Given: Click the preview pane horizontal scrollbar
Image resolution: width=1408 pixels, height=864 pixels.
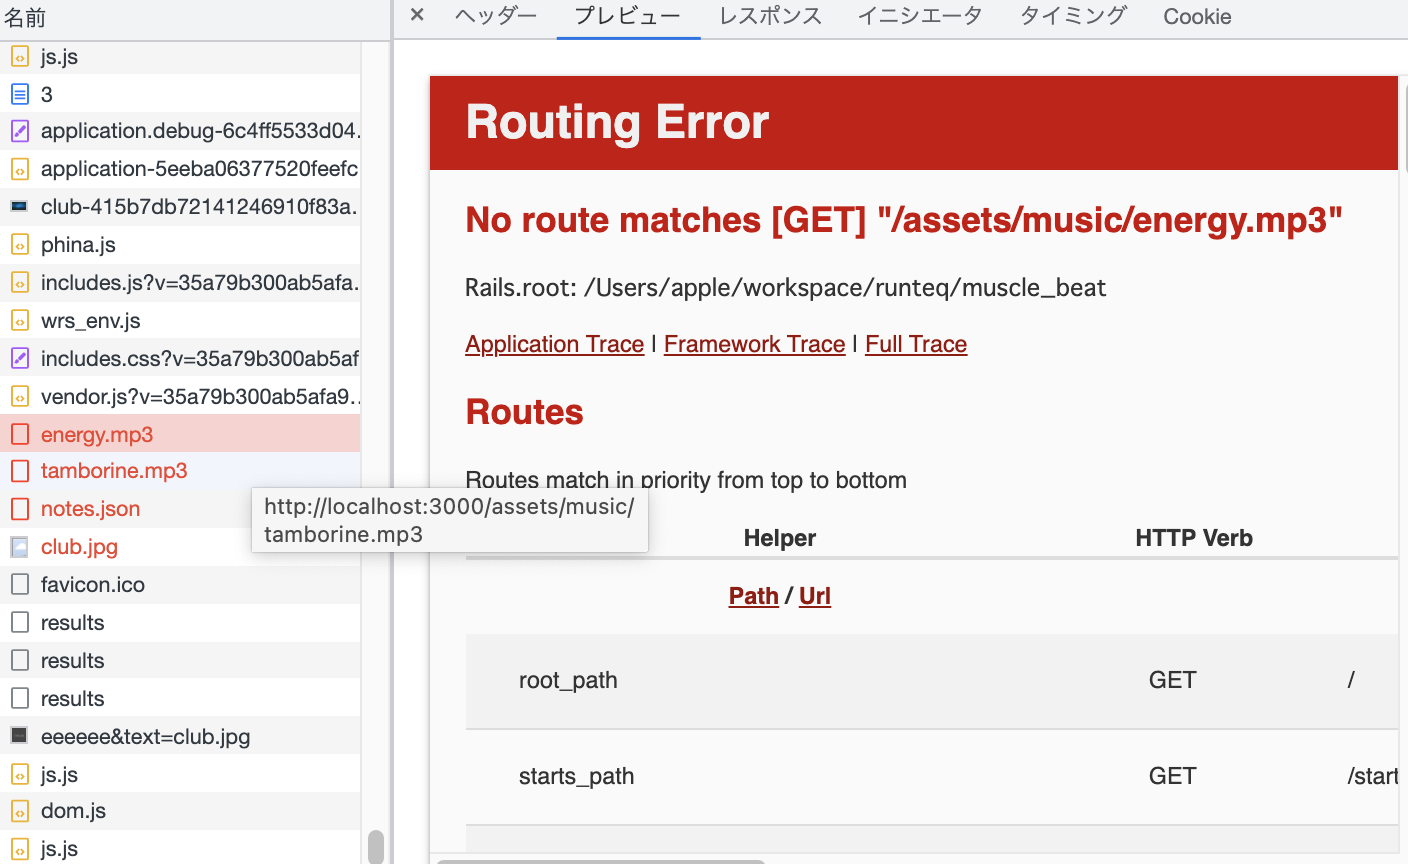Looking at the screenshot, I should pyautogui.click(x=601, y=860).
